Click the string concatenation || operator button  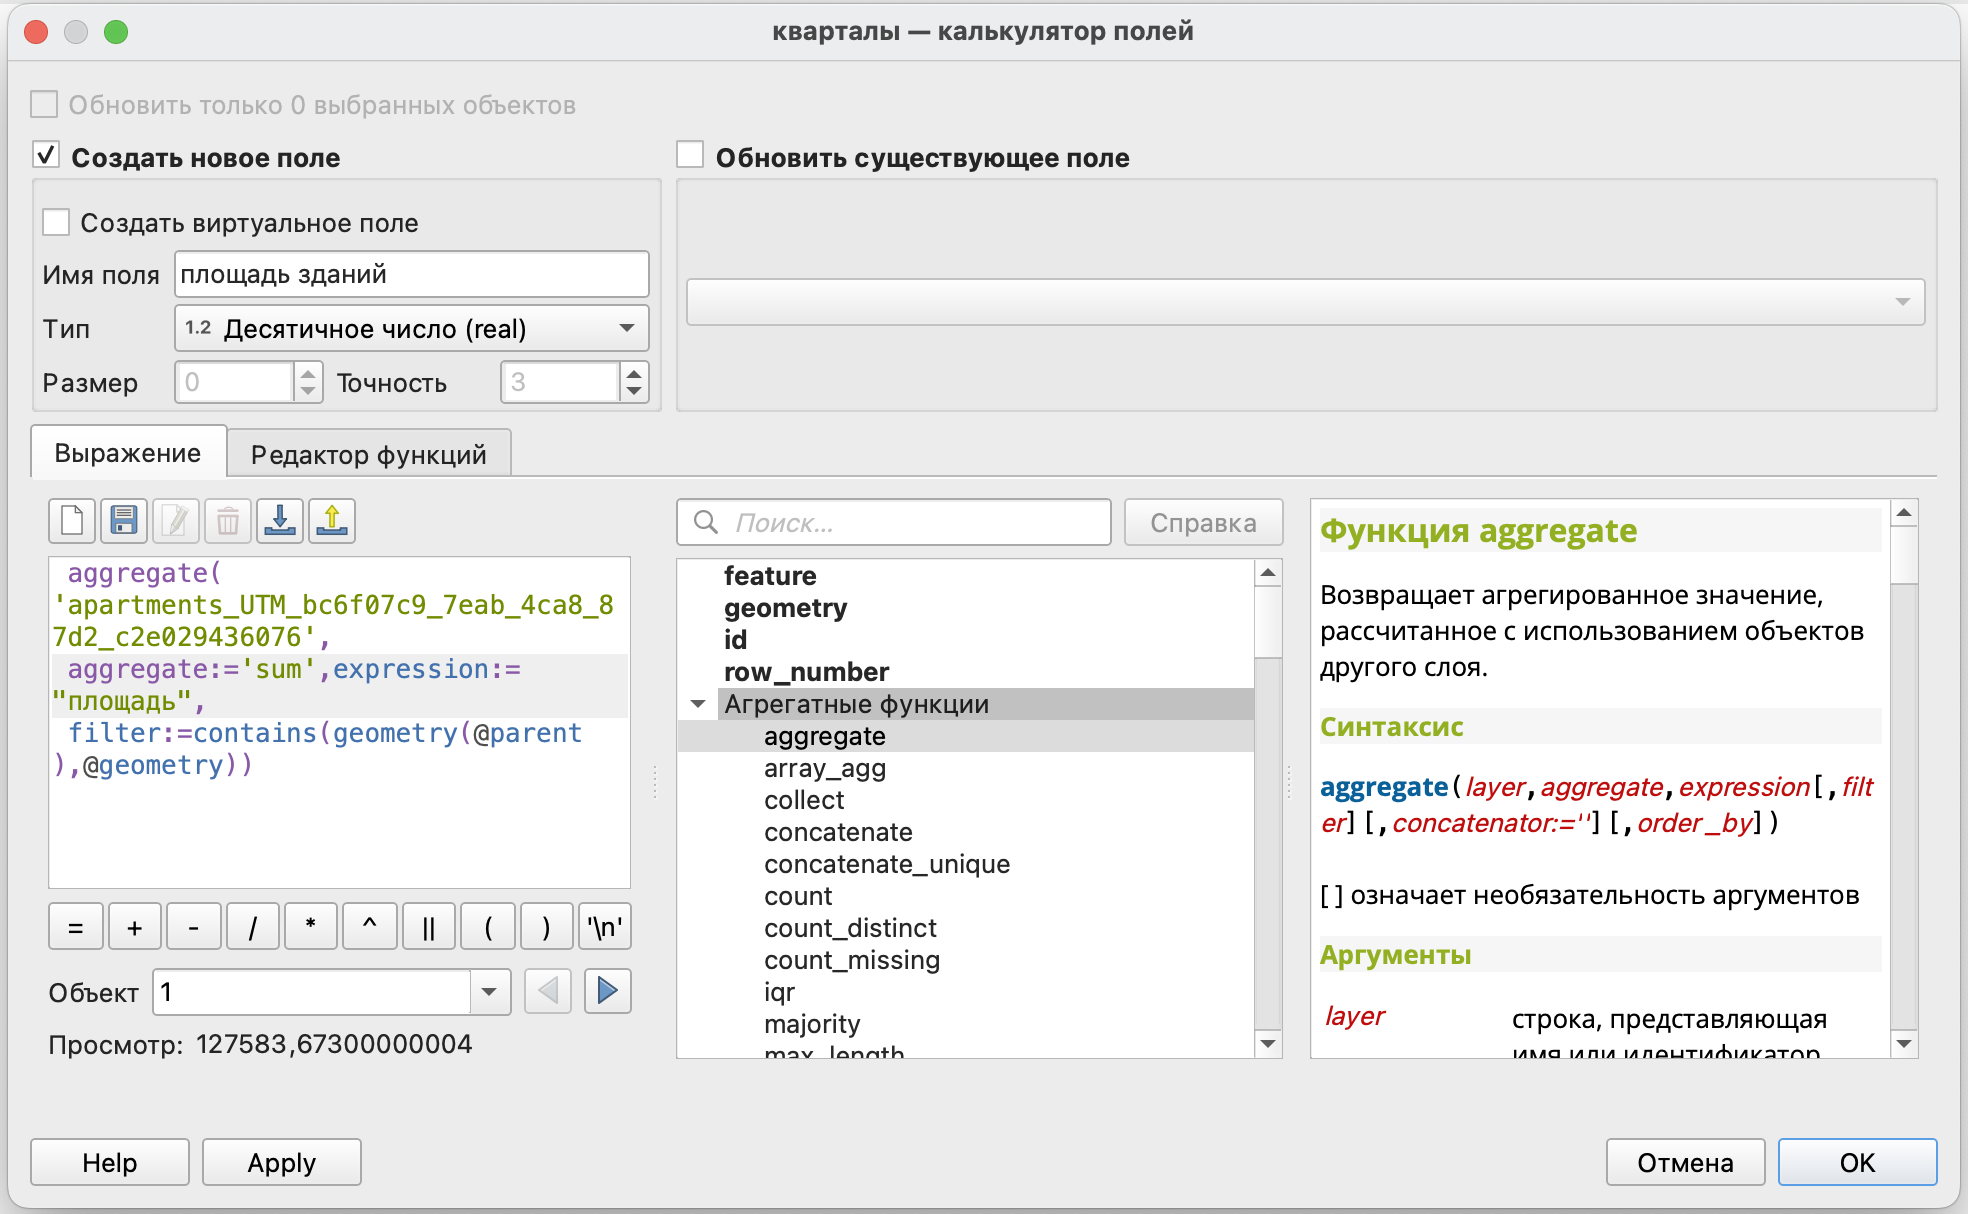(x=429, y=927)
